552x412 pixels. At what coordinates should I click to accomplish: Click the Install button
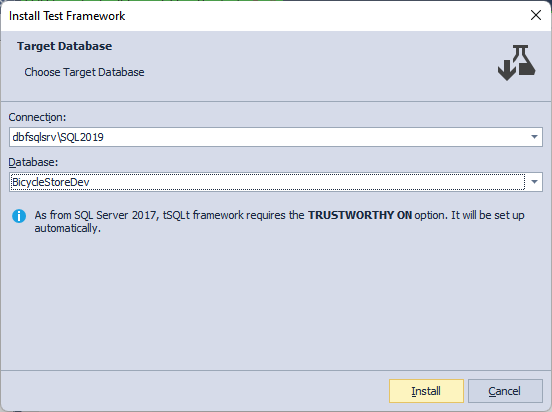(426, 391)
